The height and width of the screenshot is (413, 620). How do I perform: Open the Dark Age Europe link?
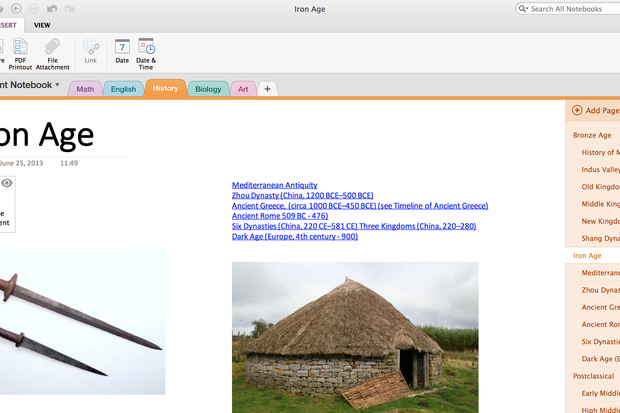point(295,237)
